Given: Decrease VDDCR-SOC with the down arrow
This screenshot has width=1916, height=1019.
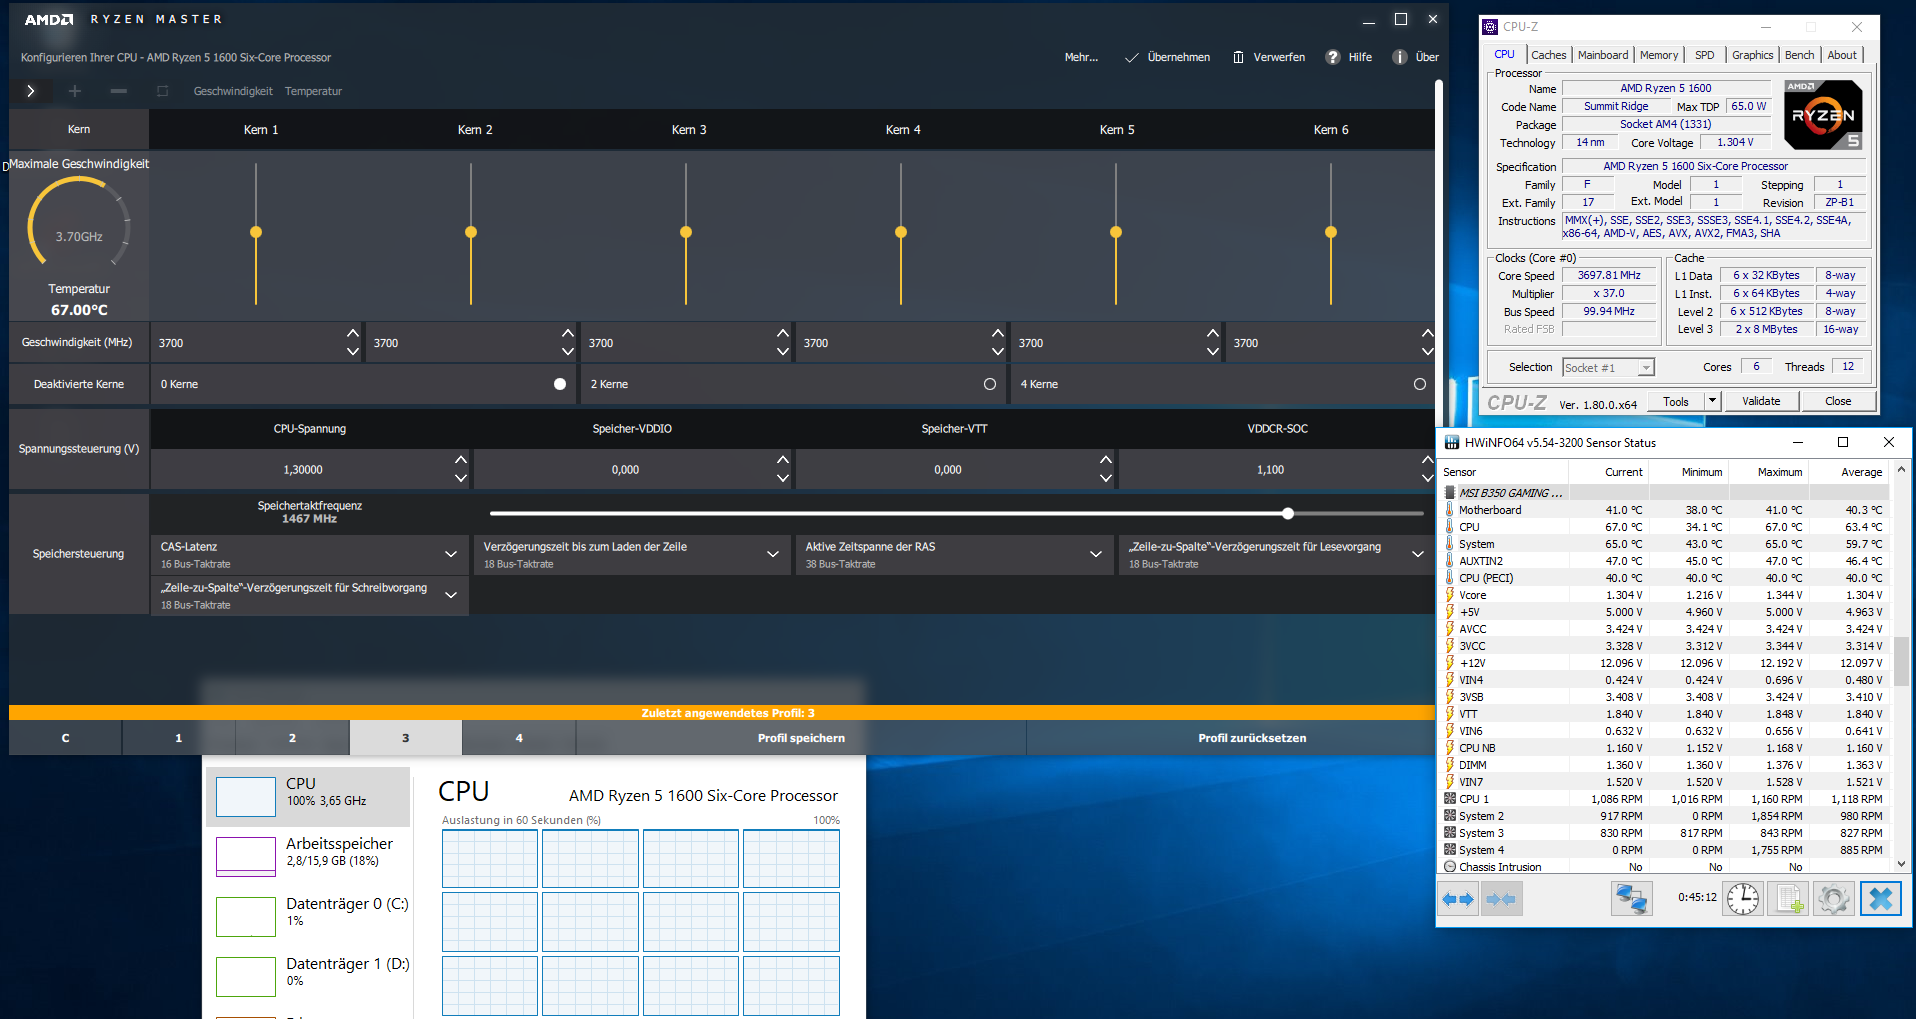Looking at the screenshot, I should (x=1428, y=479).
